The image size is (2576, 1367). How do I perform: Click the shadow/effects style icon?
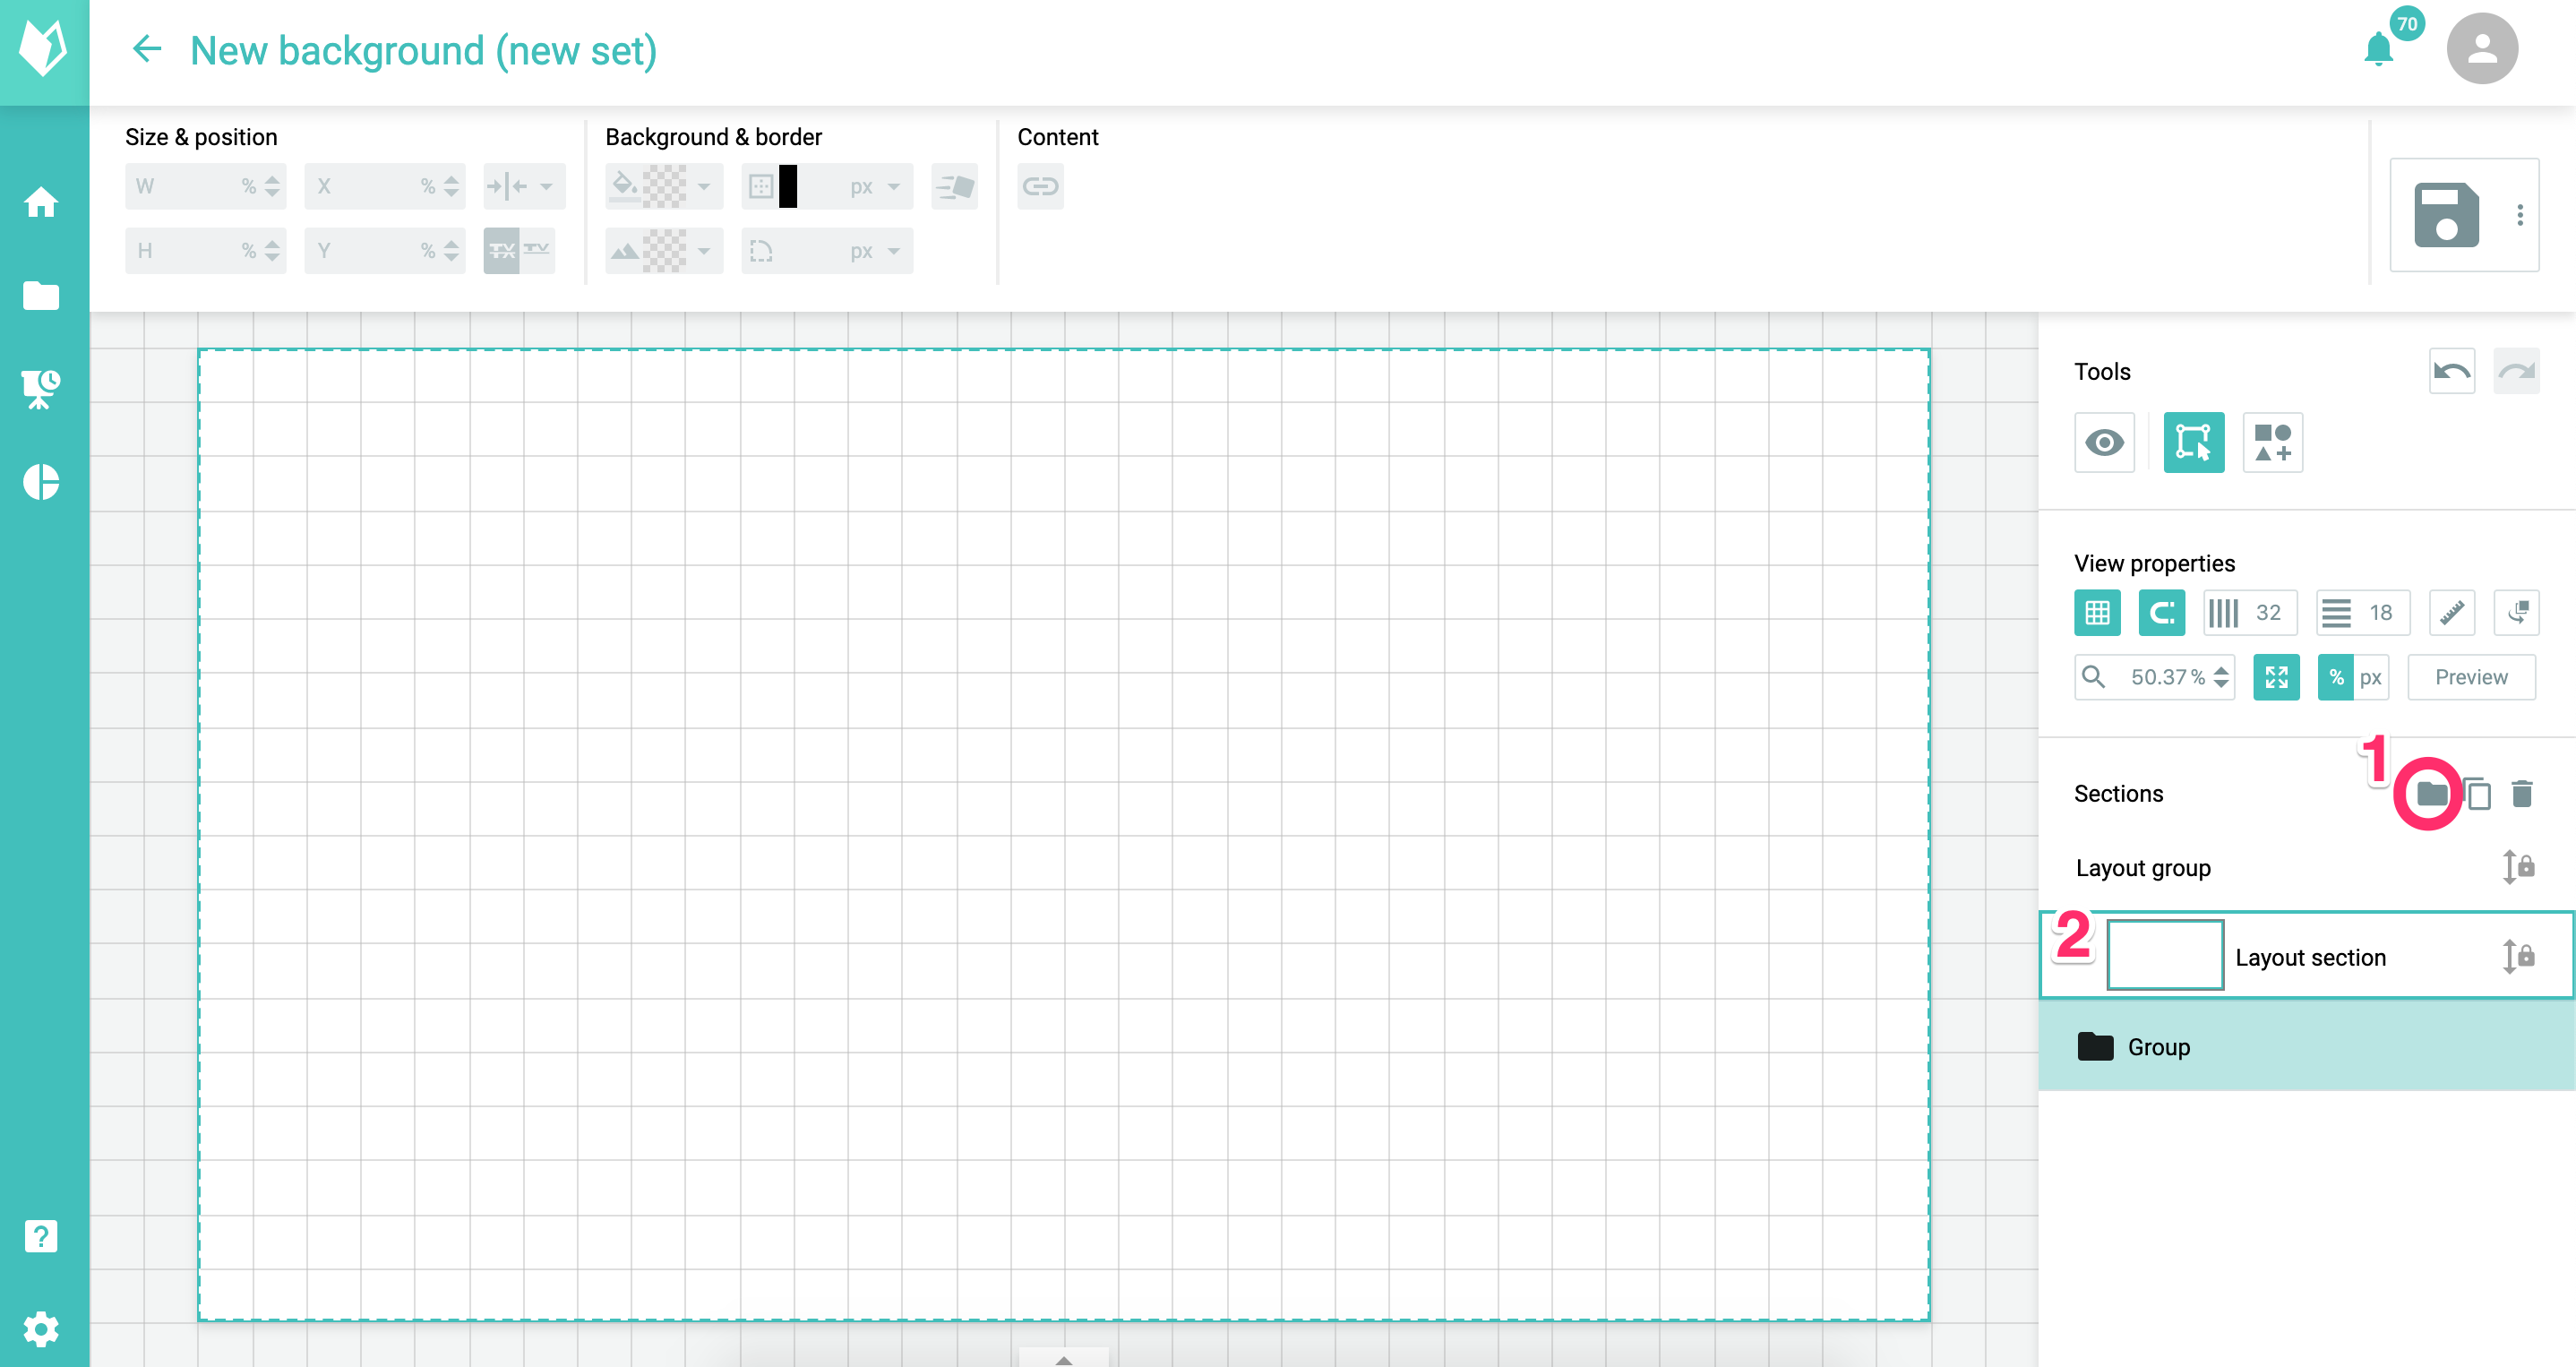[954, 186]
